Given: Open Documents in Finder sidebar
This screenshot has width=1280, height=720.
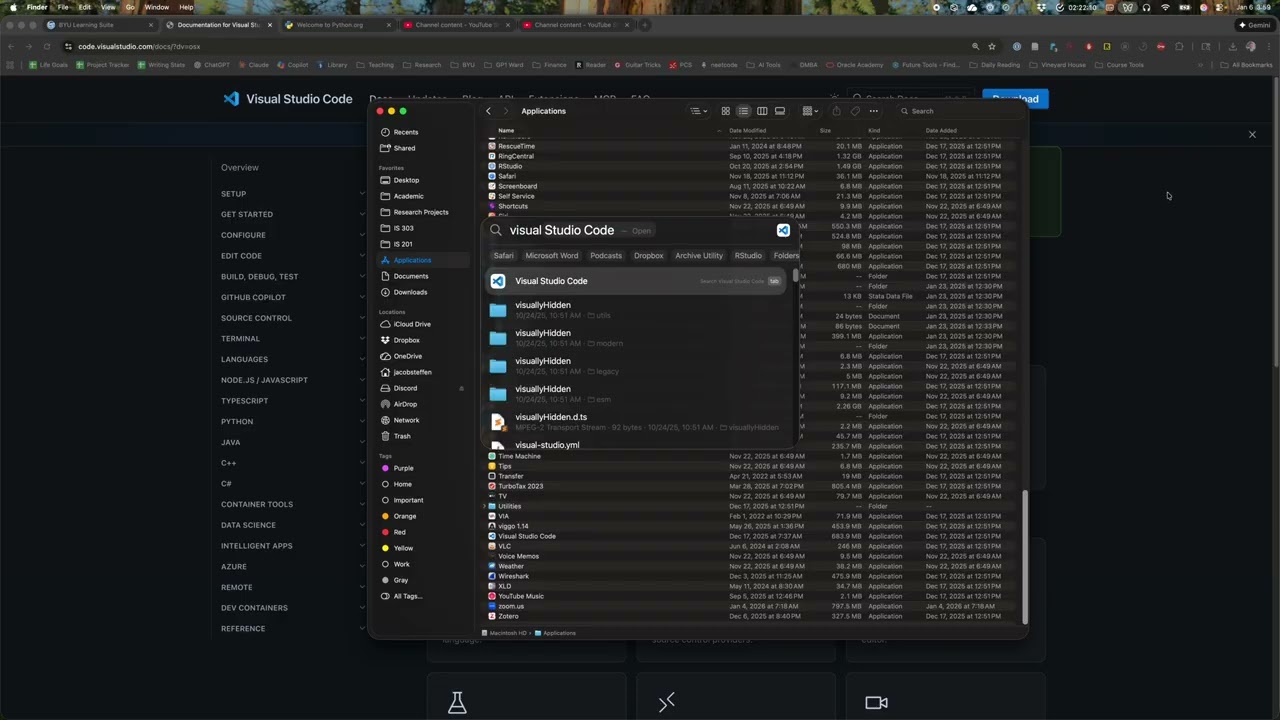Looking at the screenshot, I should 411,276.
